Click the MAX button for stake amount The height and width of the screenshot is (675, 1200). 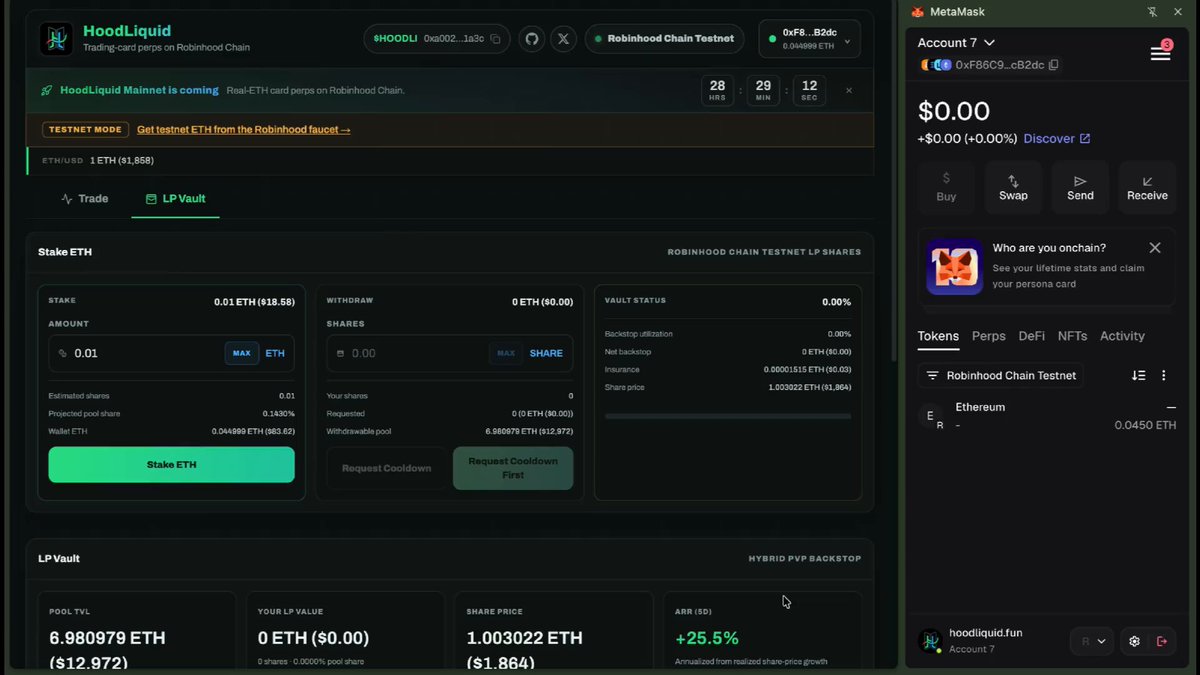coord(242,353)
